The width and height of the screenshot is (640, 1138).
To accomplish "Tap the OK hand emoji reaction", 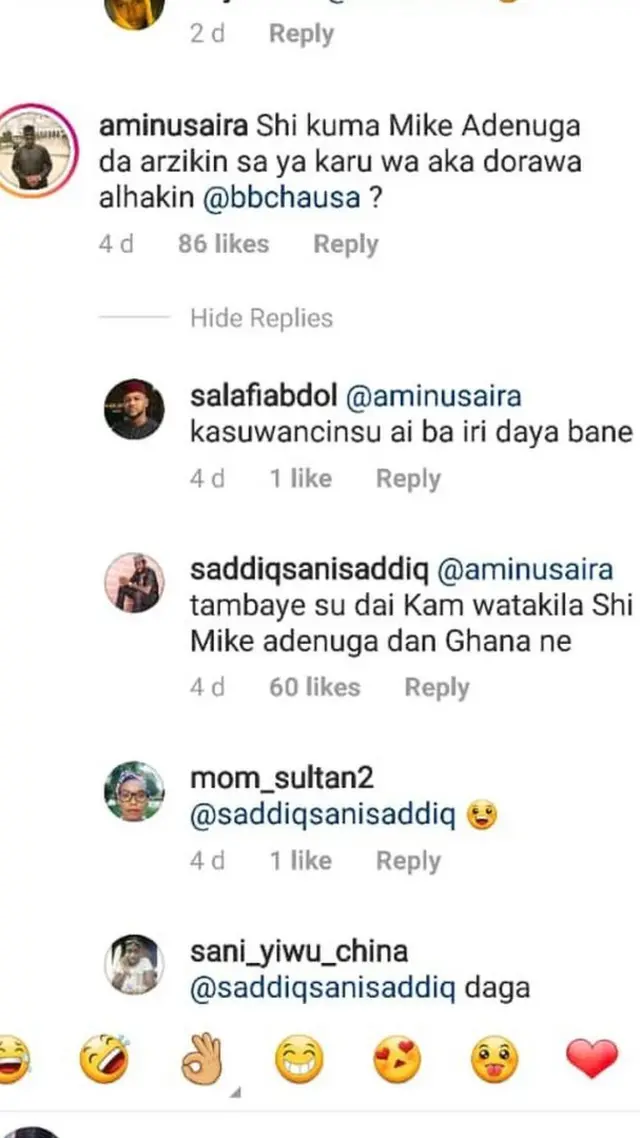I will tap(202, 1060).
